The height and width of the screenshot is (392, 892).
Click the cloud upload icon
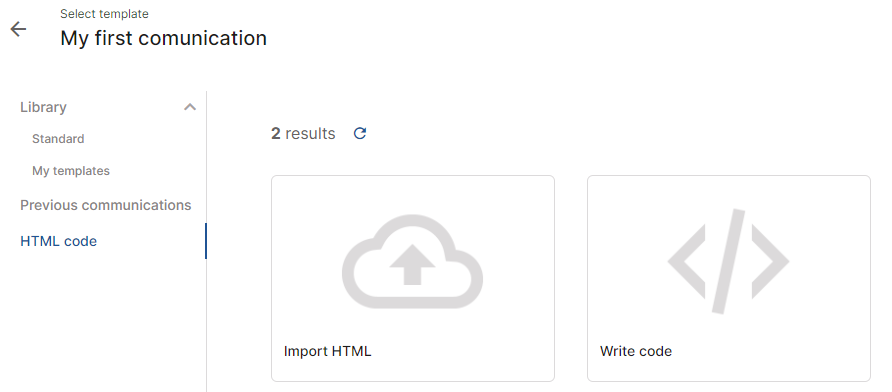[412, 262]
